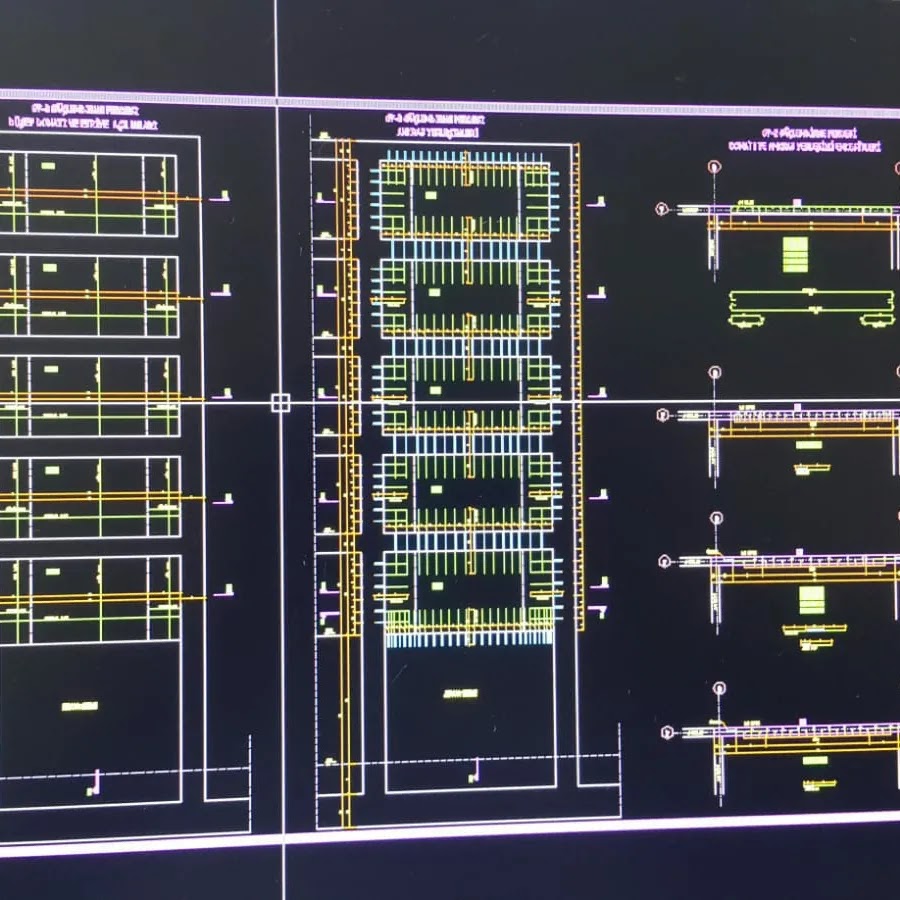Select the purple title above the middle drawing

pyautogui.click(x=435, y=126)
